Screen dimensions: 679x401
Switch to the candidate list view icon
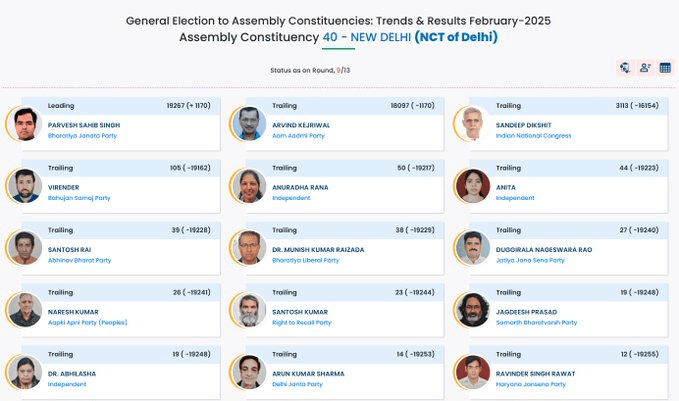645,68
